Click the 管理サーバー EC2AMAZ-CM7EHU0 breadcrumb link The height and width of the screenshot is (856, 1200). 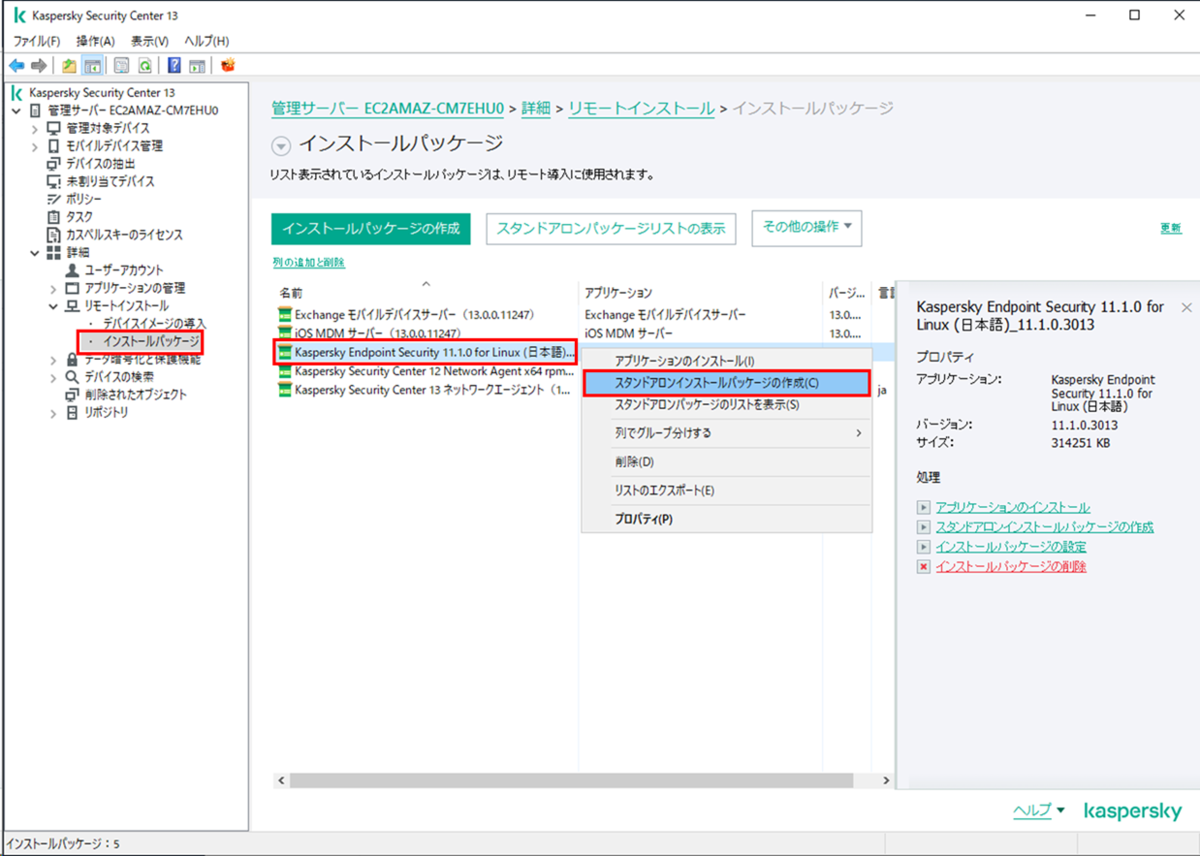click(388, 108)
